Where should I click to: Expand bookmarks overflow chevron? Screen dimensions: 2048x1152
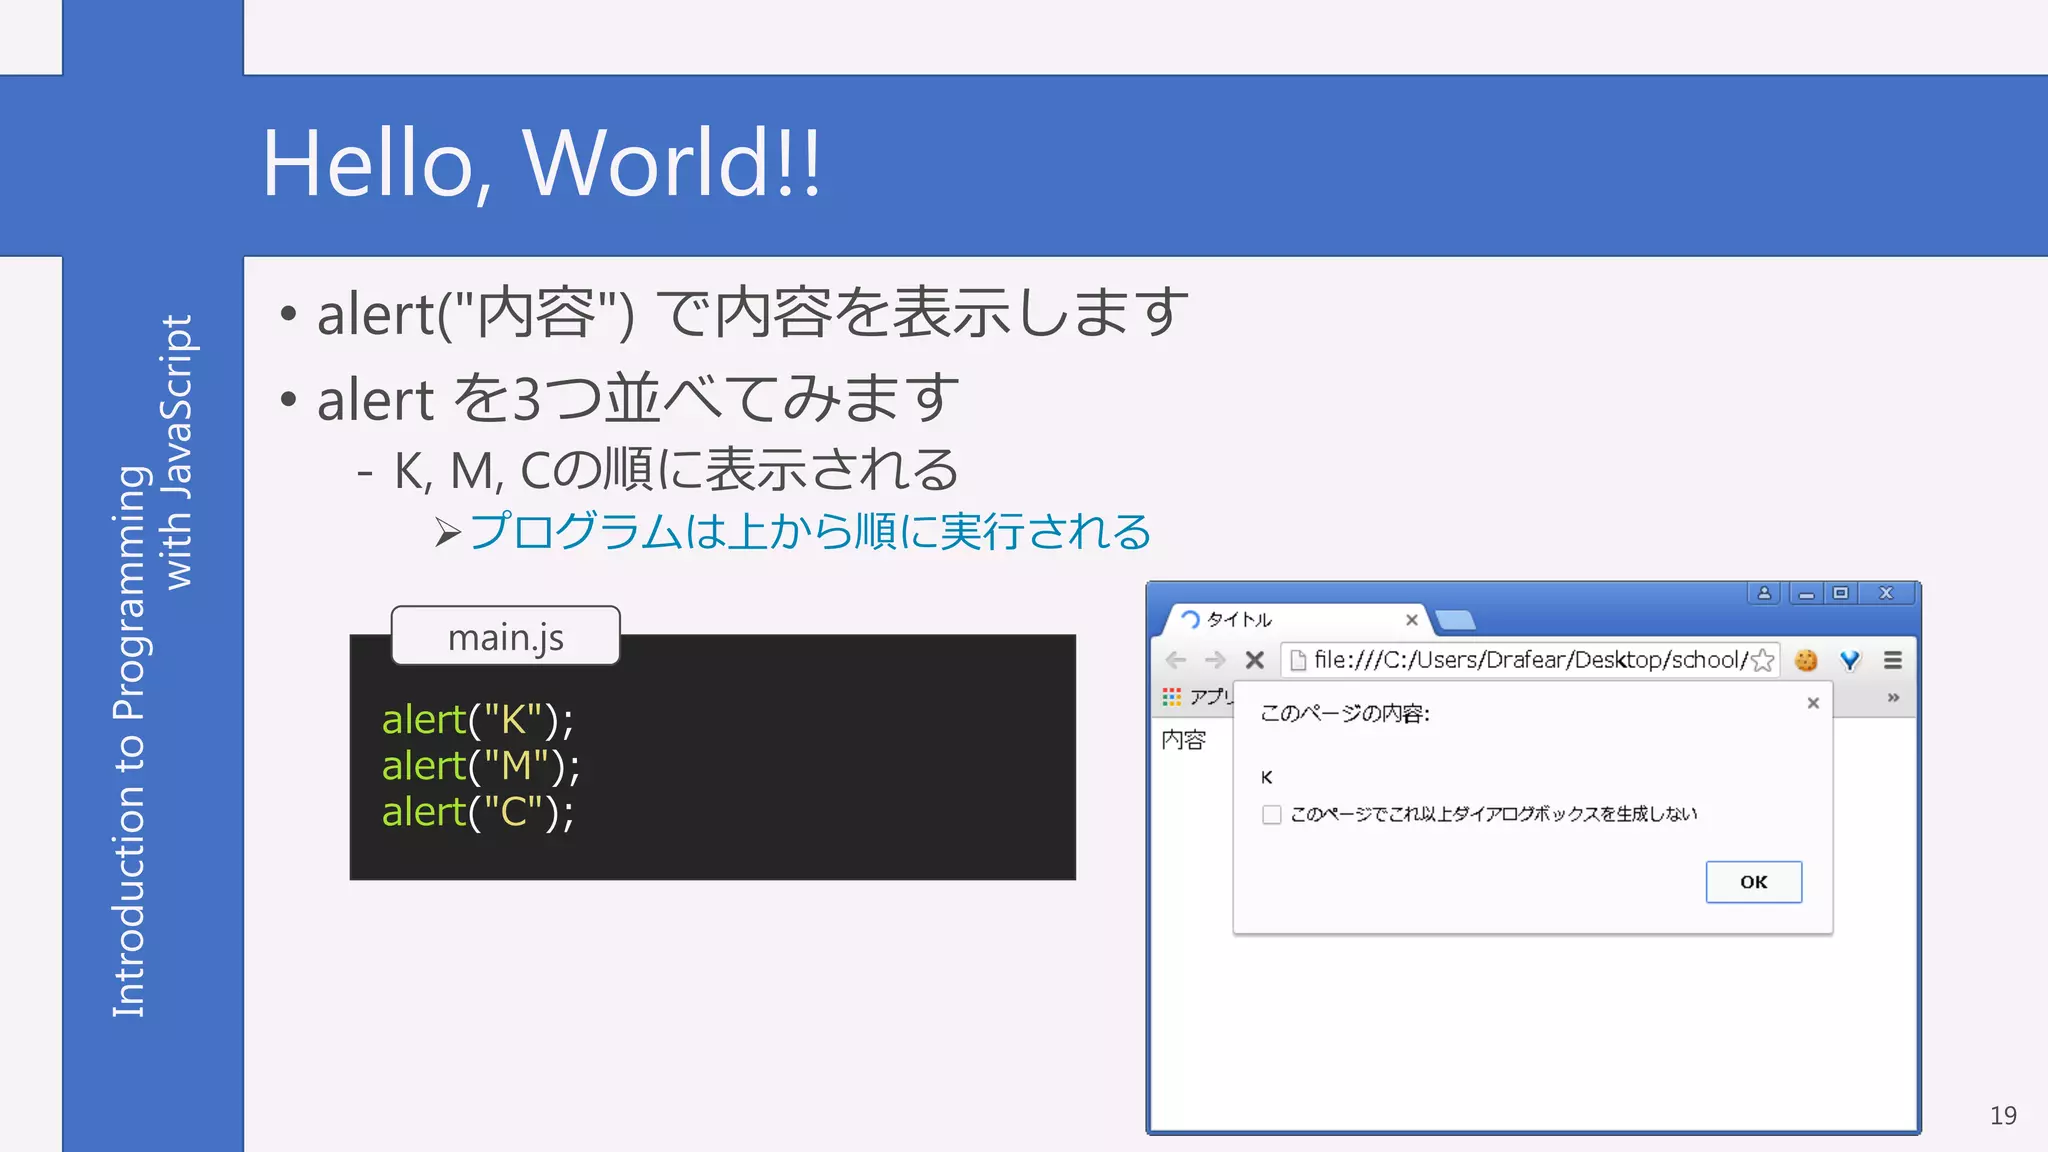[1893, 697]
